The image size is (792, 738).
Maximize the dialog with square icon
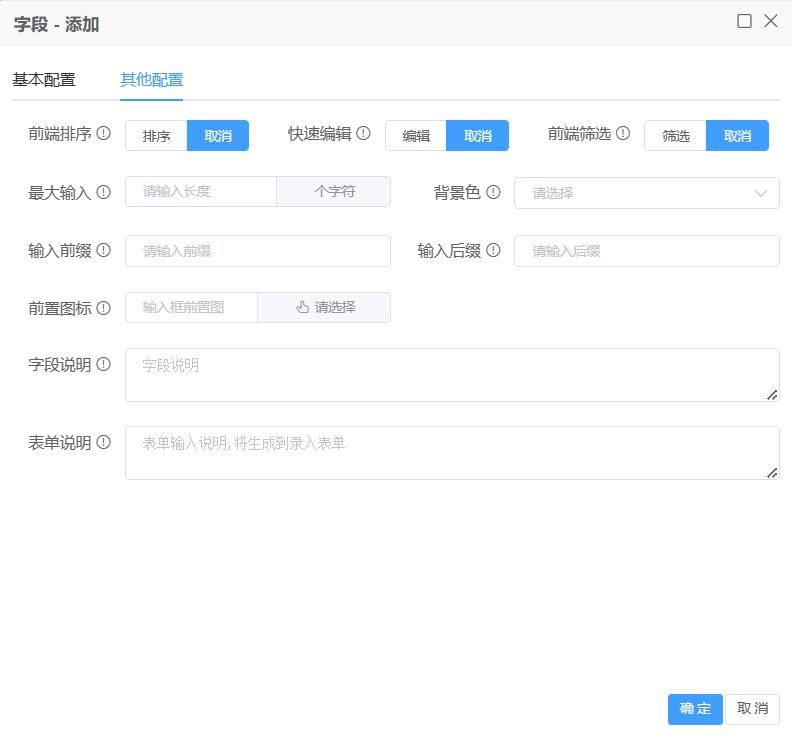[x=744, y=21]
